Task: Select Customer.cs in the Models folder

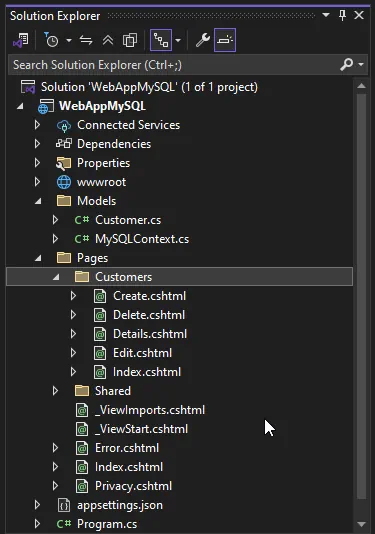Action: [x=128, y=220]
